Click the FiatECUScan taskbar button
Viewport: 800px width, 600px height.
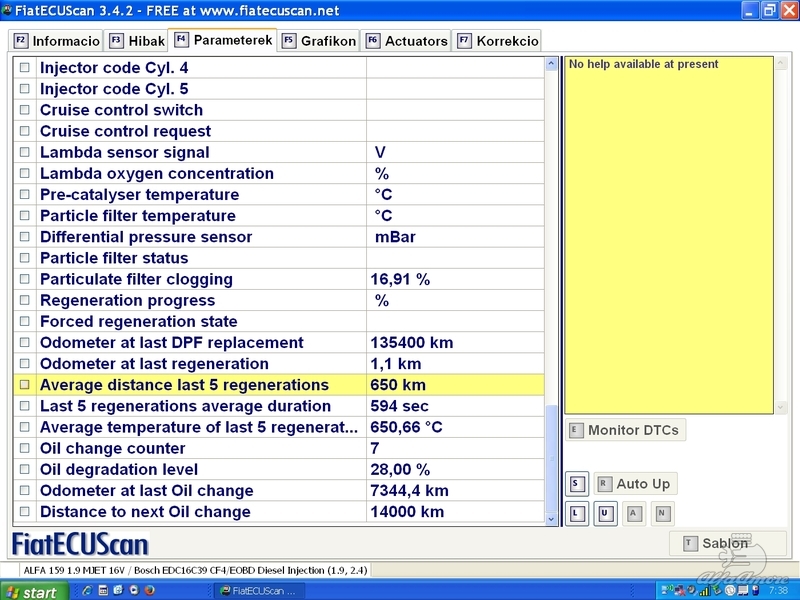(258, 591)
